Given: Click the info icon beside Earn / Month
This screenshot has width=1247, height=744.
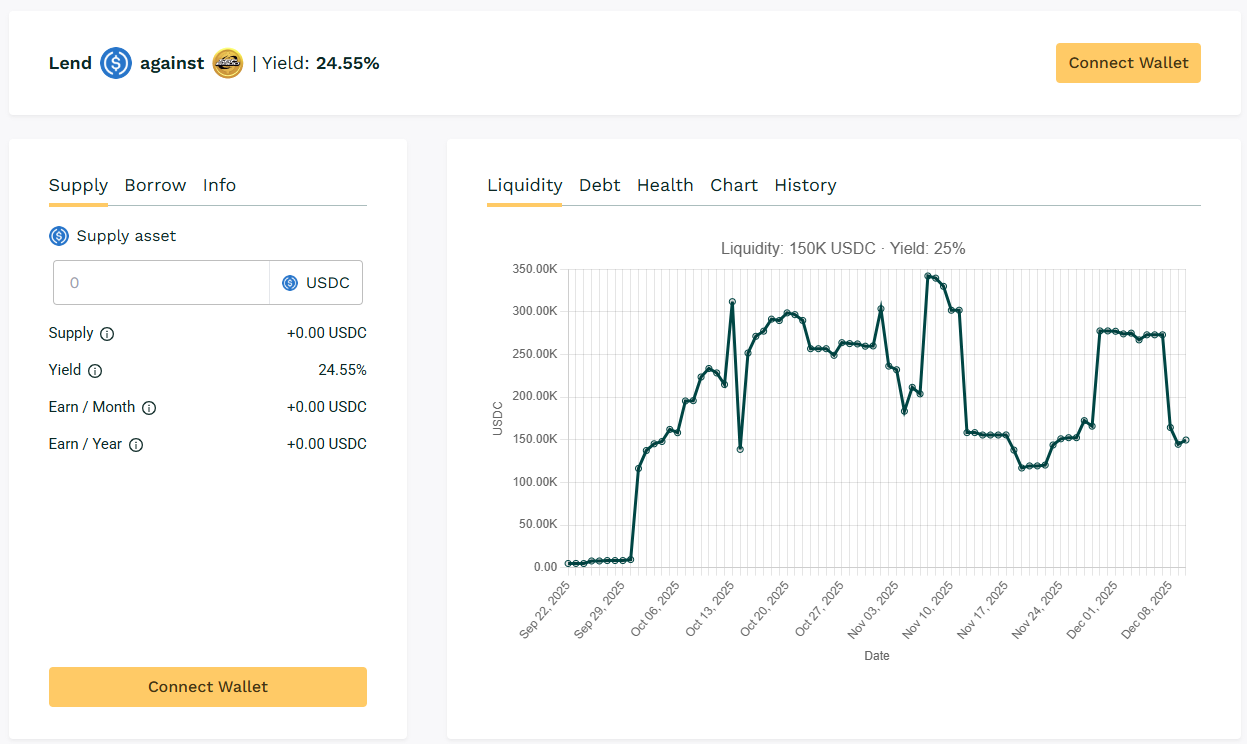Looking at the screenshot, I should (x=149, y=408).
